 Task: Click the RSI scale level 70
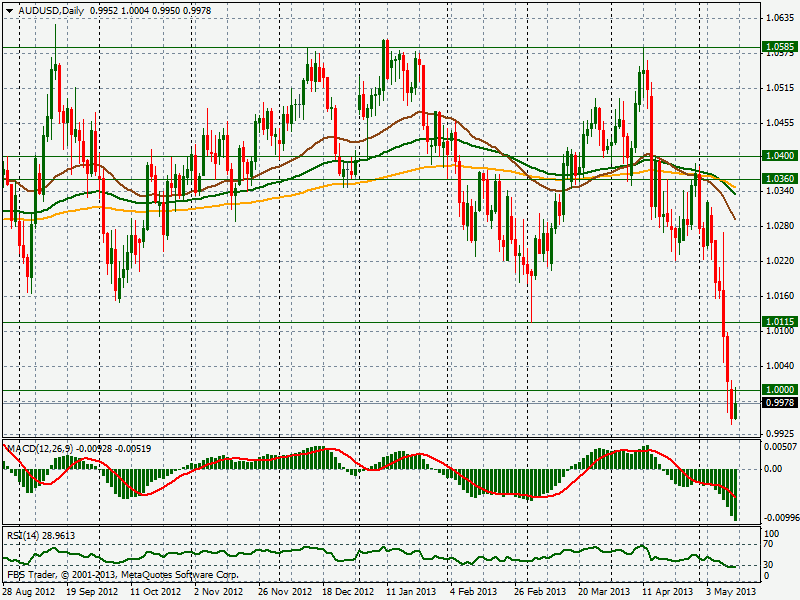point(768,544)
